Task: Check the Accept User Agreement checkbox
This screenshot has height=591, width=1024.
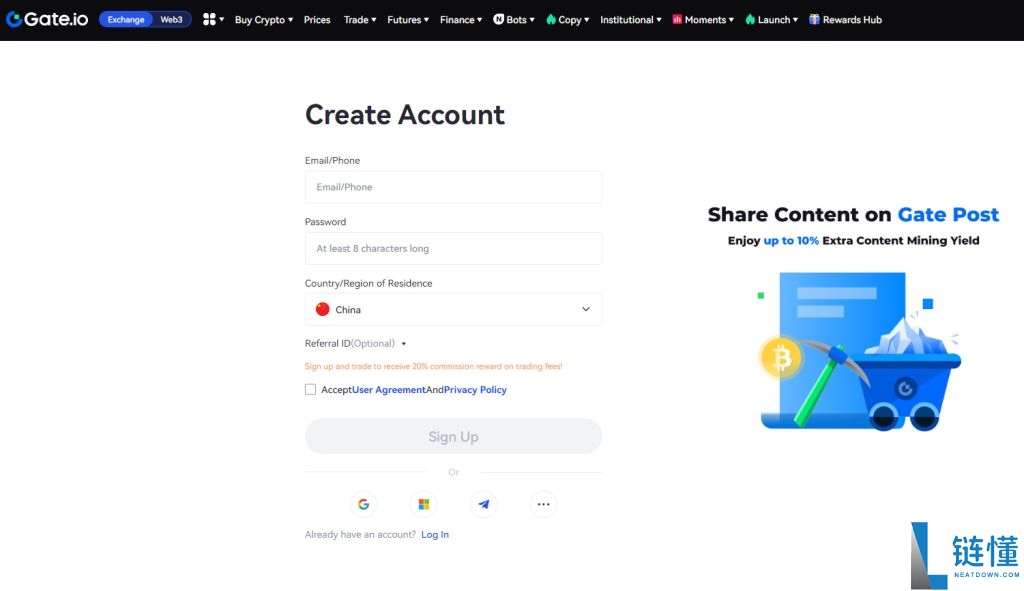Action: coord(310,389)
